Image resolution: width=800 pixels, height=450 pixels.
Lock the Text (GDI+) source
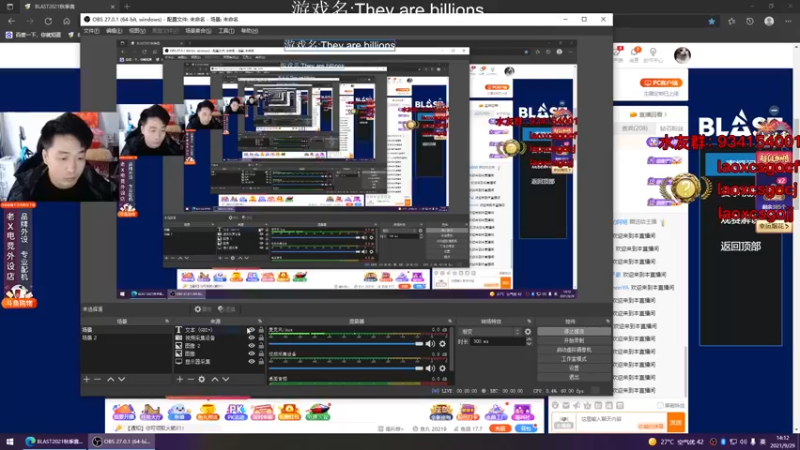click(x=261, y=330)
